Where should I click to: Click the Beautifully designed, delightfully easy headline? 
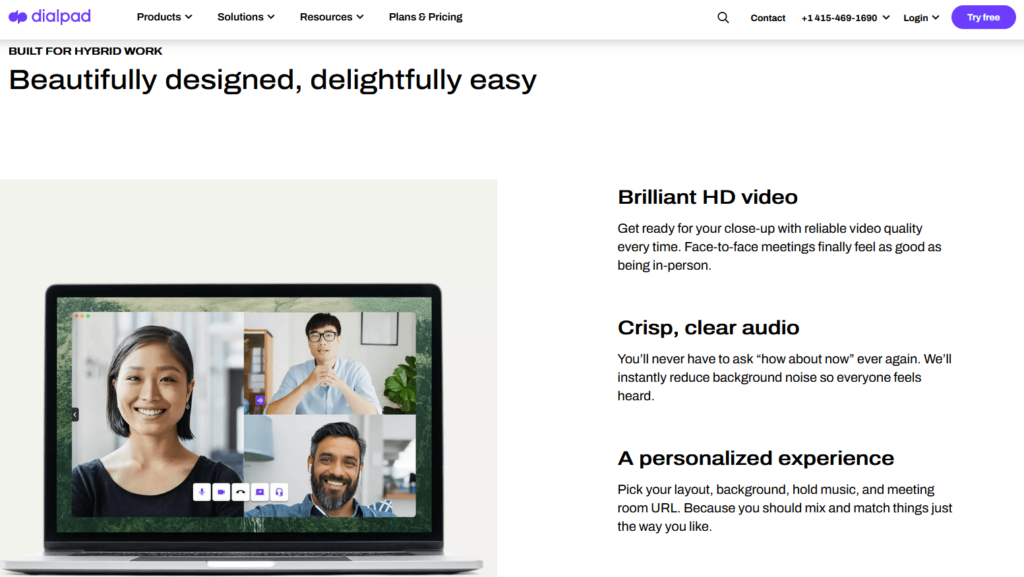coord(272,80)
